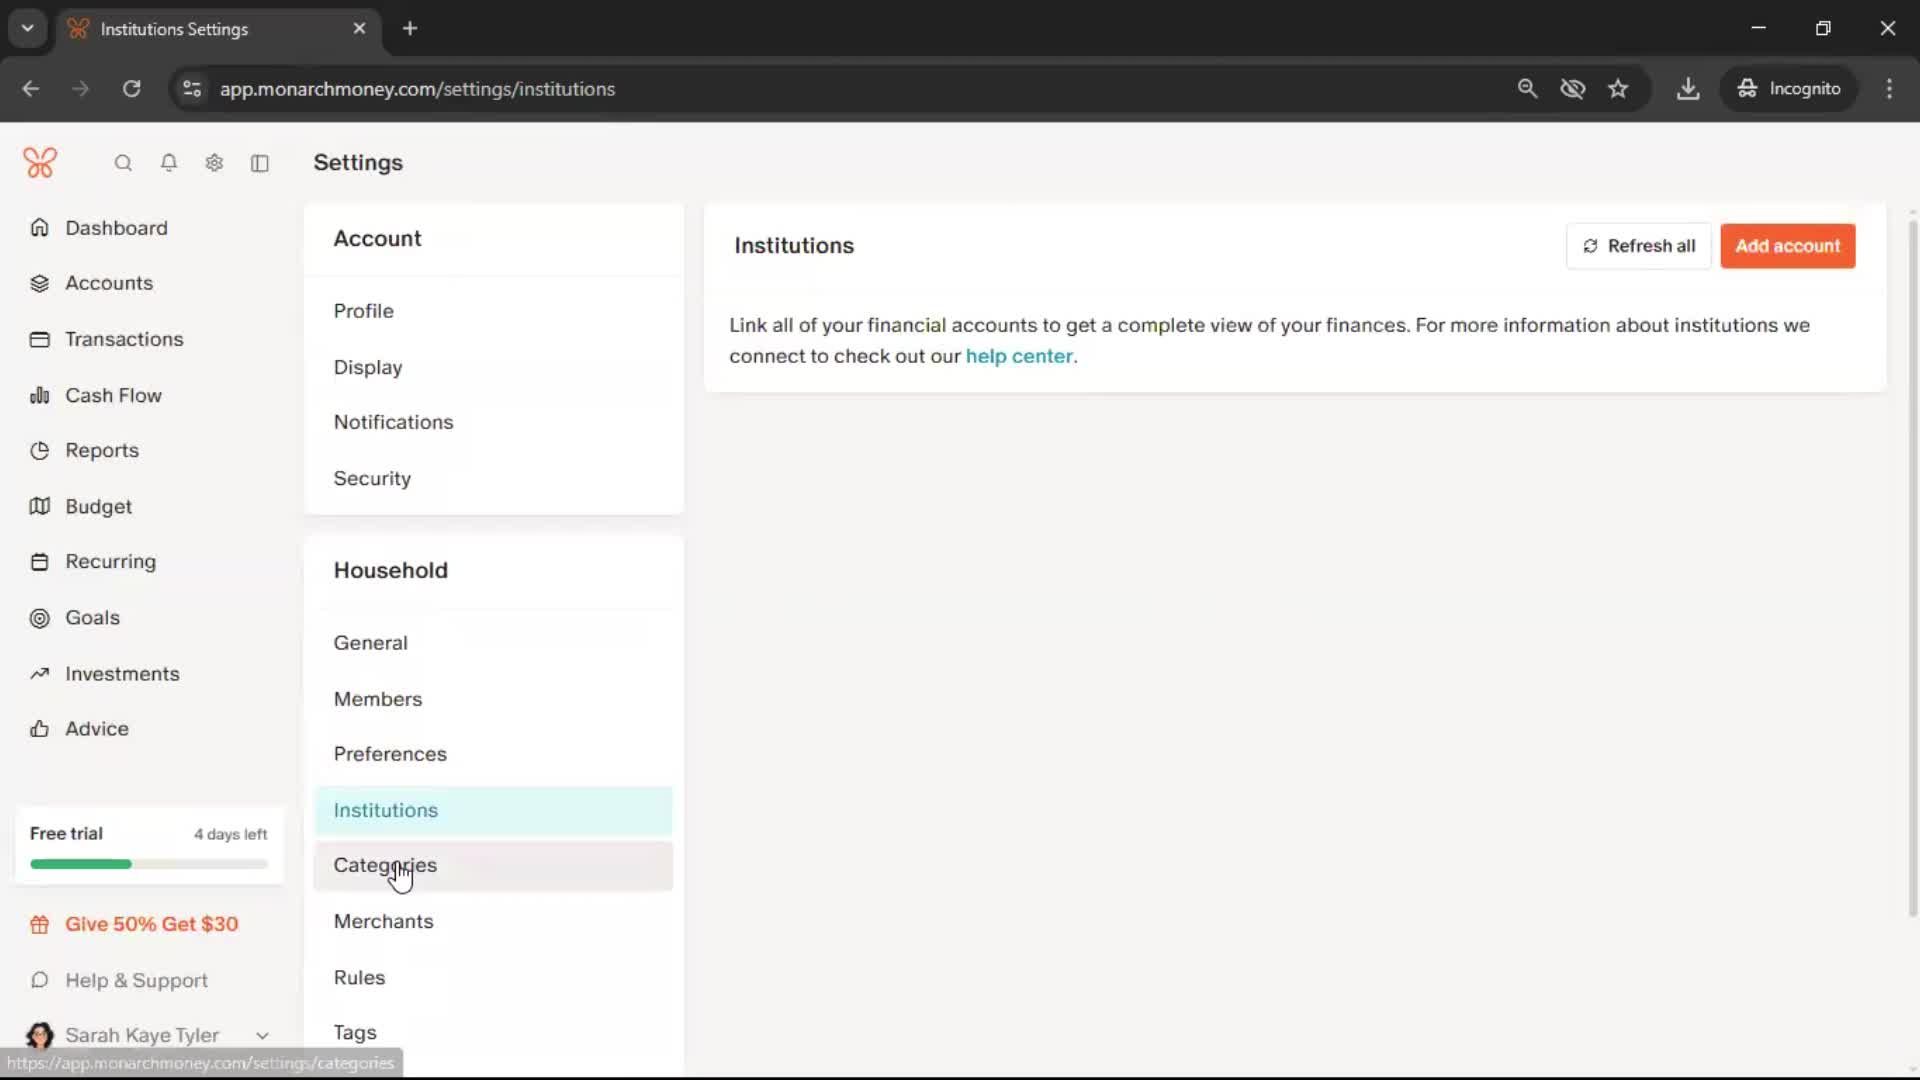Toggle browser third-party cookie eye icon

pyautogui.click(x=1572, y=89)
